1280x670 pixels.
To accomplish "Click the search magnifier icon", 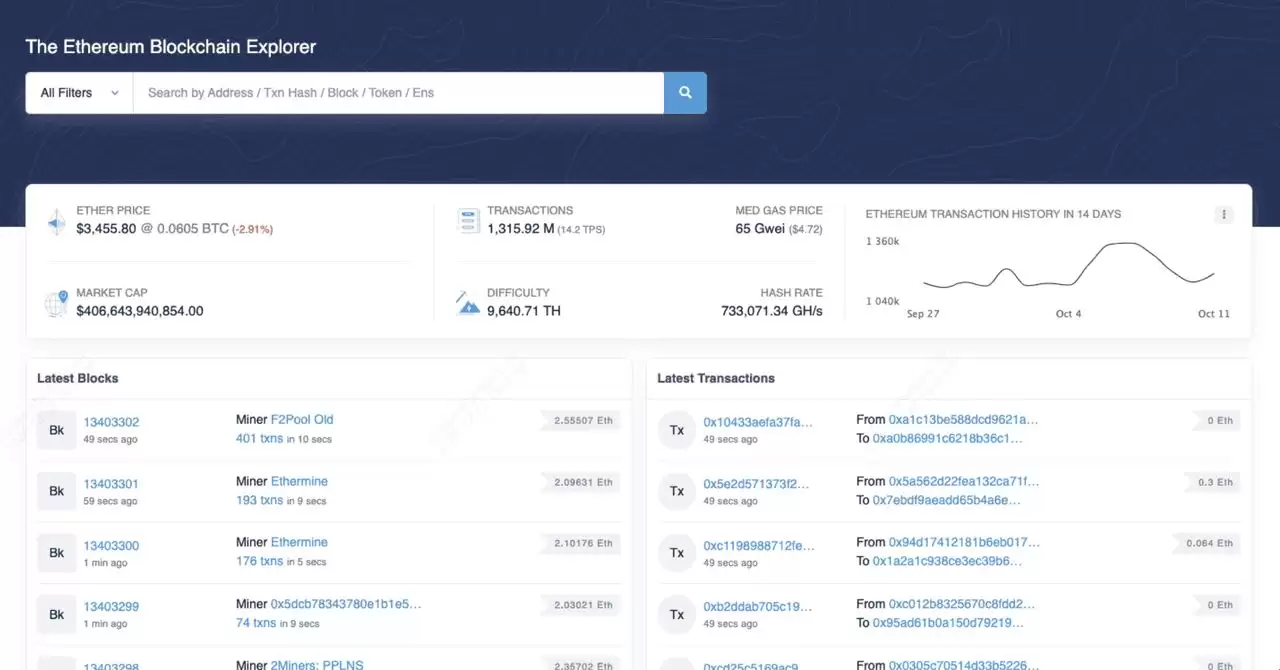I will (x=685, y=92).
